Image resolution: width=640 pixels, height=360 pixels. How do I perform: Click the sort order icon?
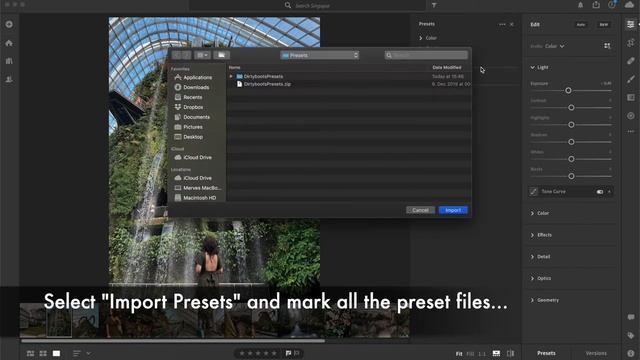(x=77, y=353)
